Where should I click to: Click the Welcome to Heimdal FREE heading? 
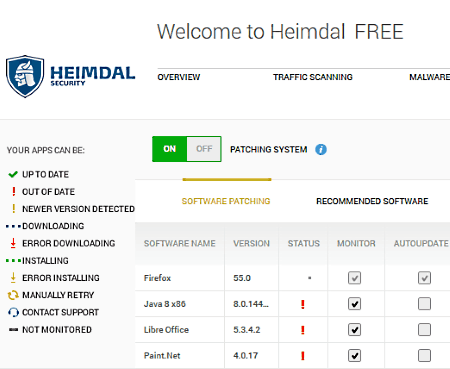tap(280, 32)
